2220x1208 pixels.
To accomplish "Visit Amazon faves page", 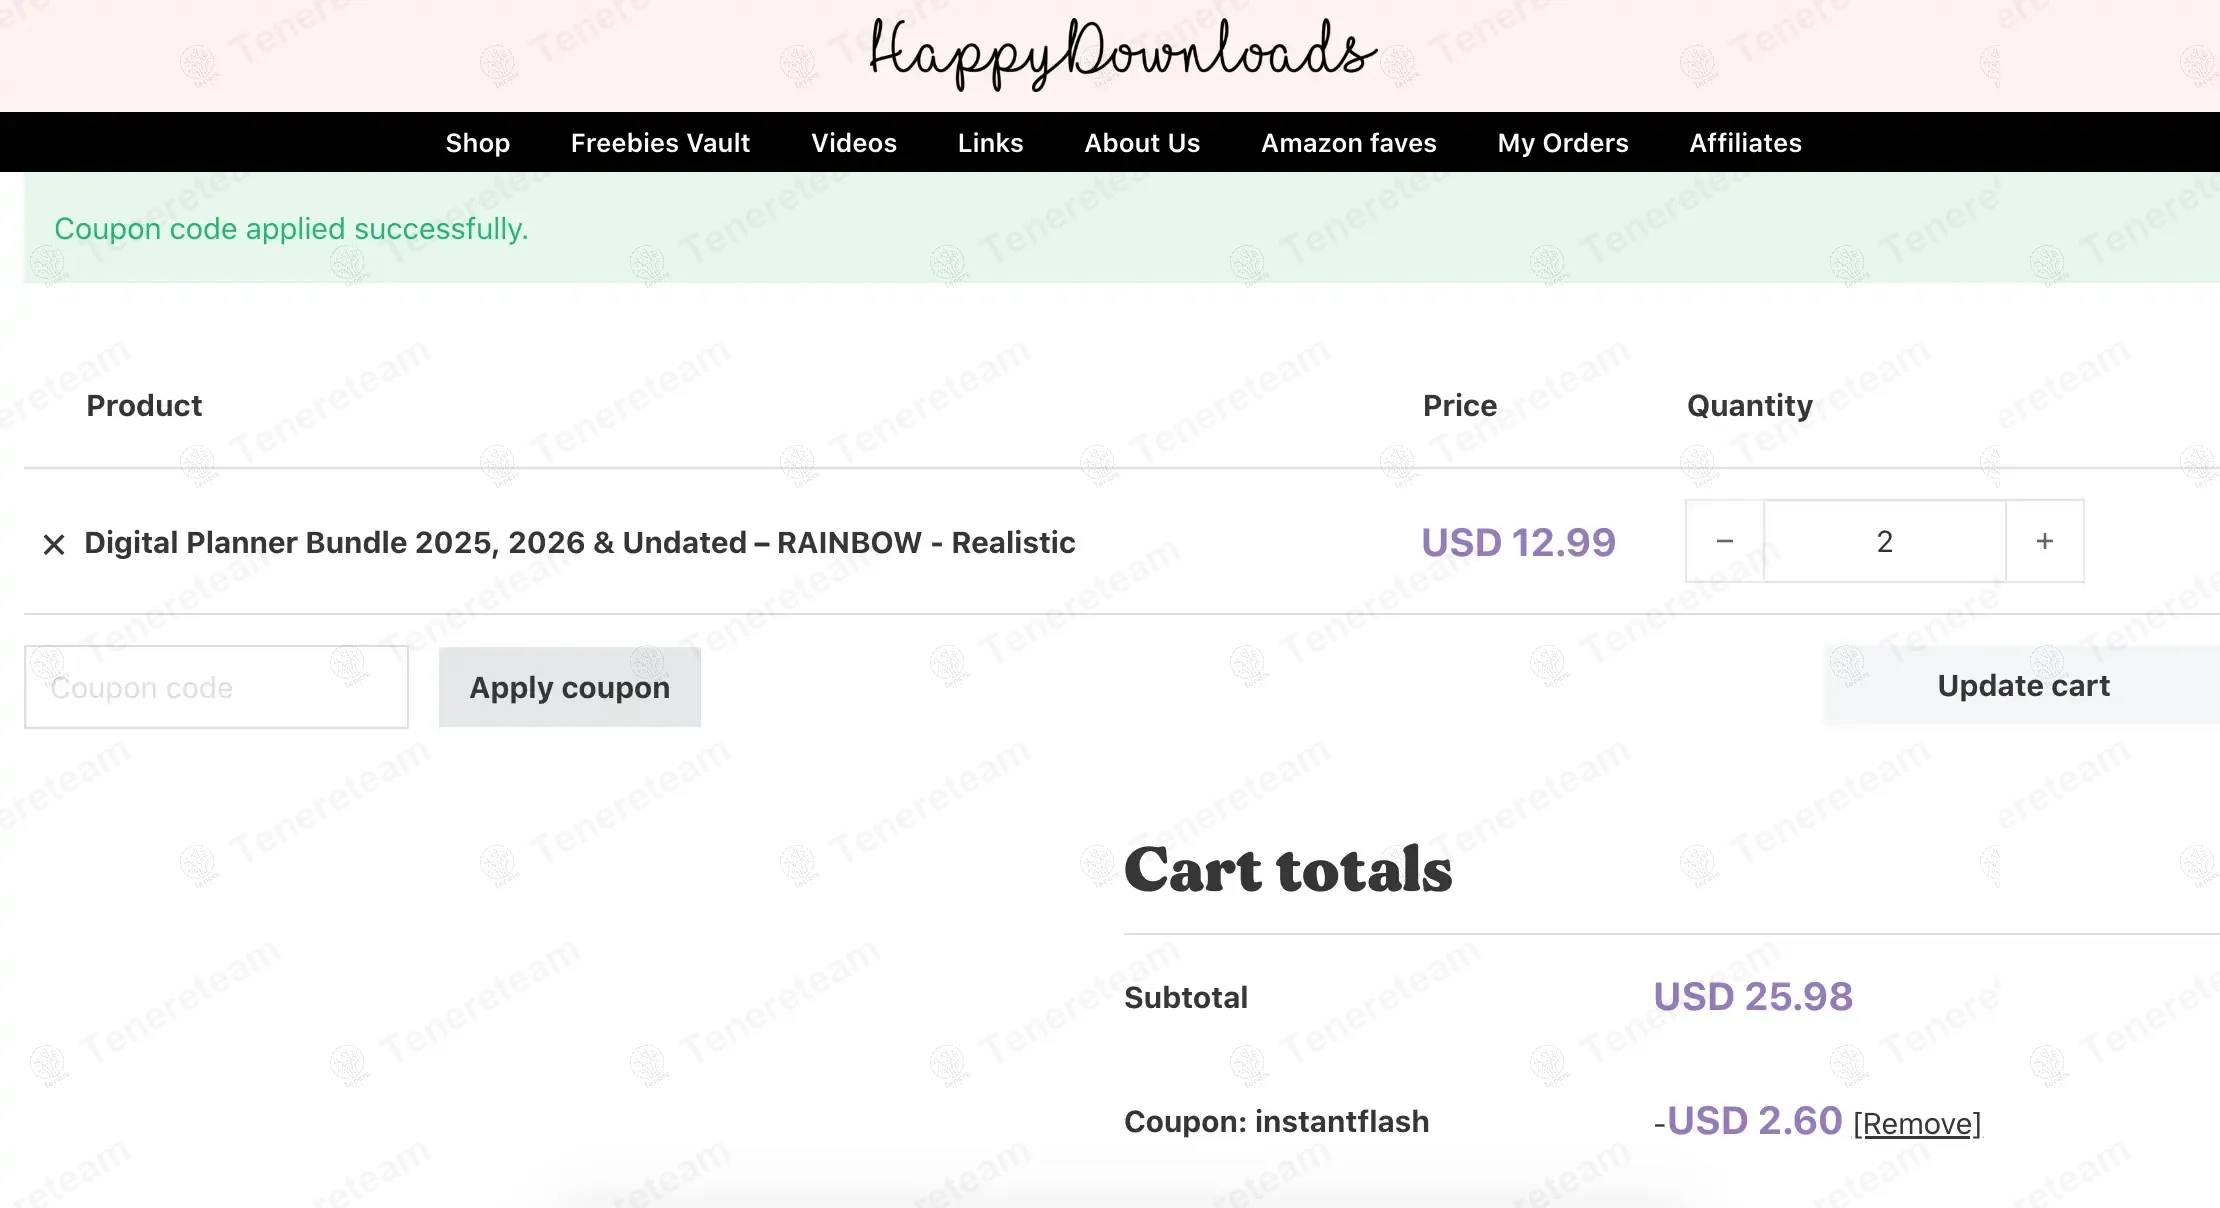I will (x=1348, y=143).
